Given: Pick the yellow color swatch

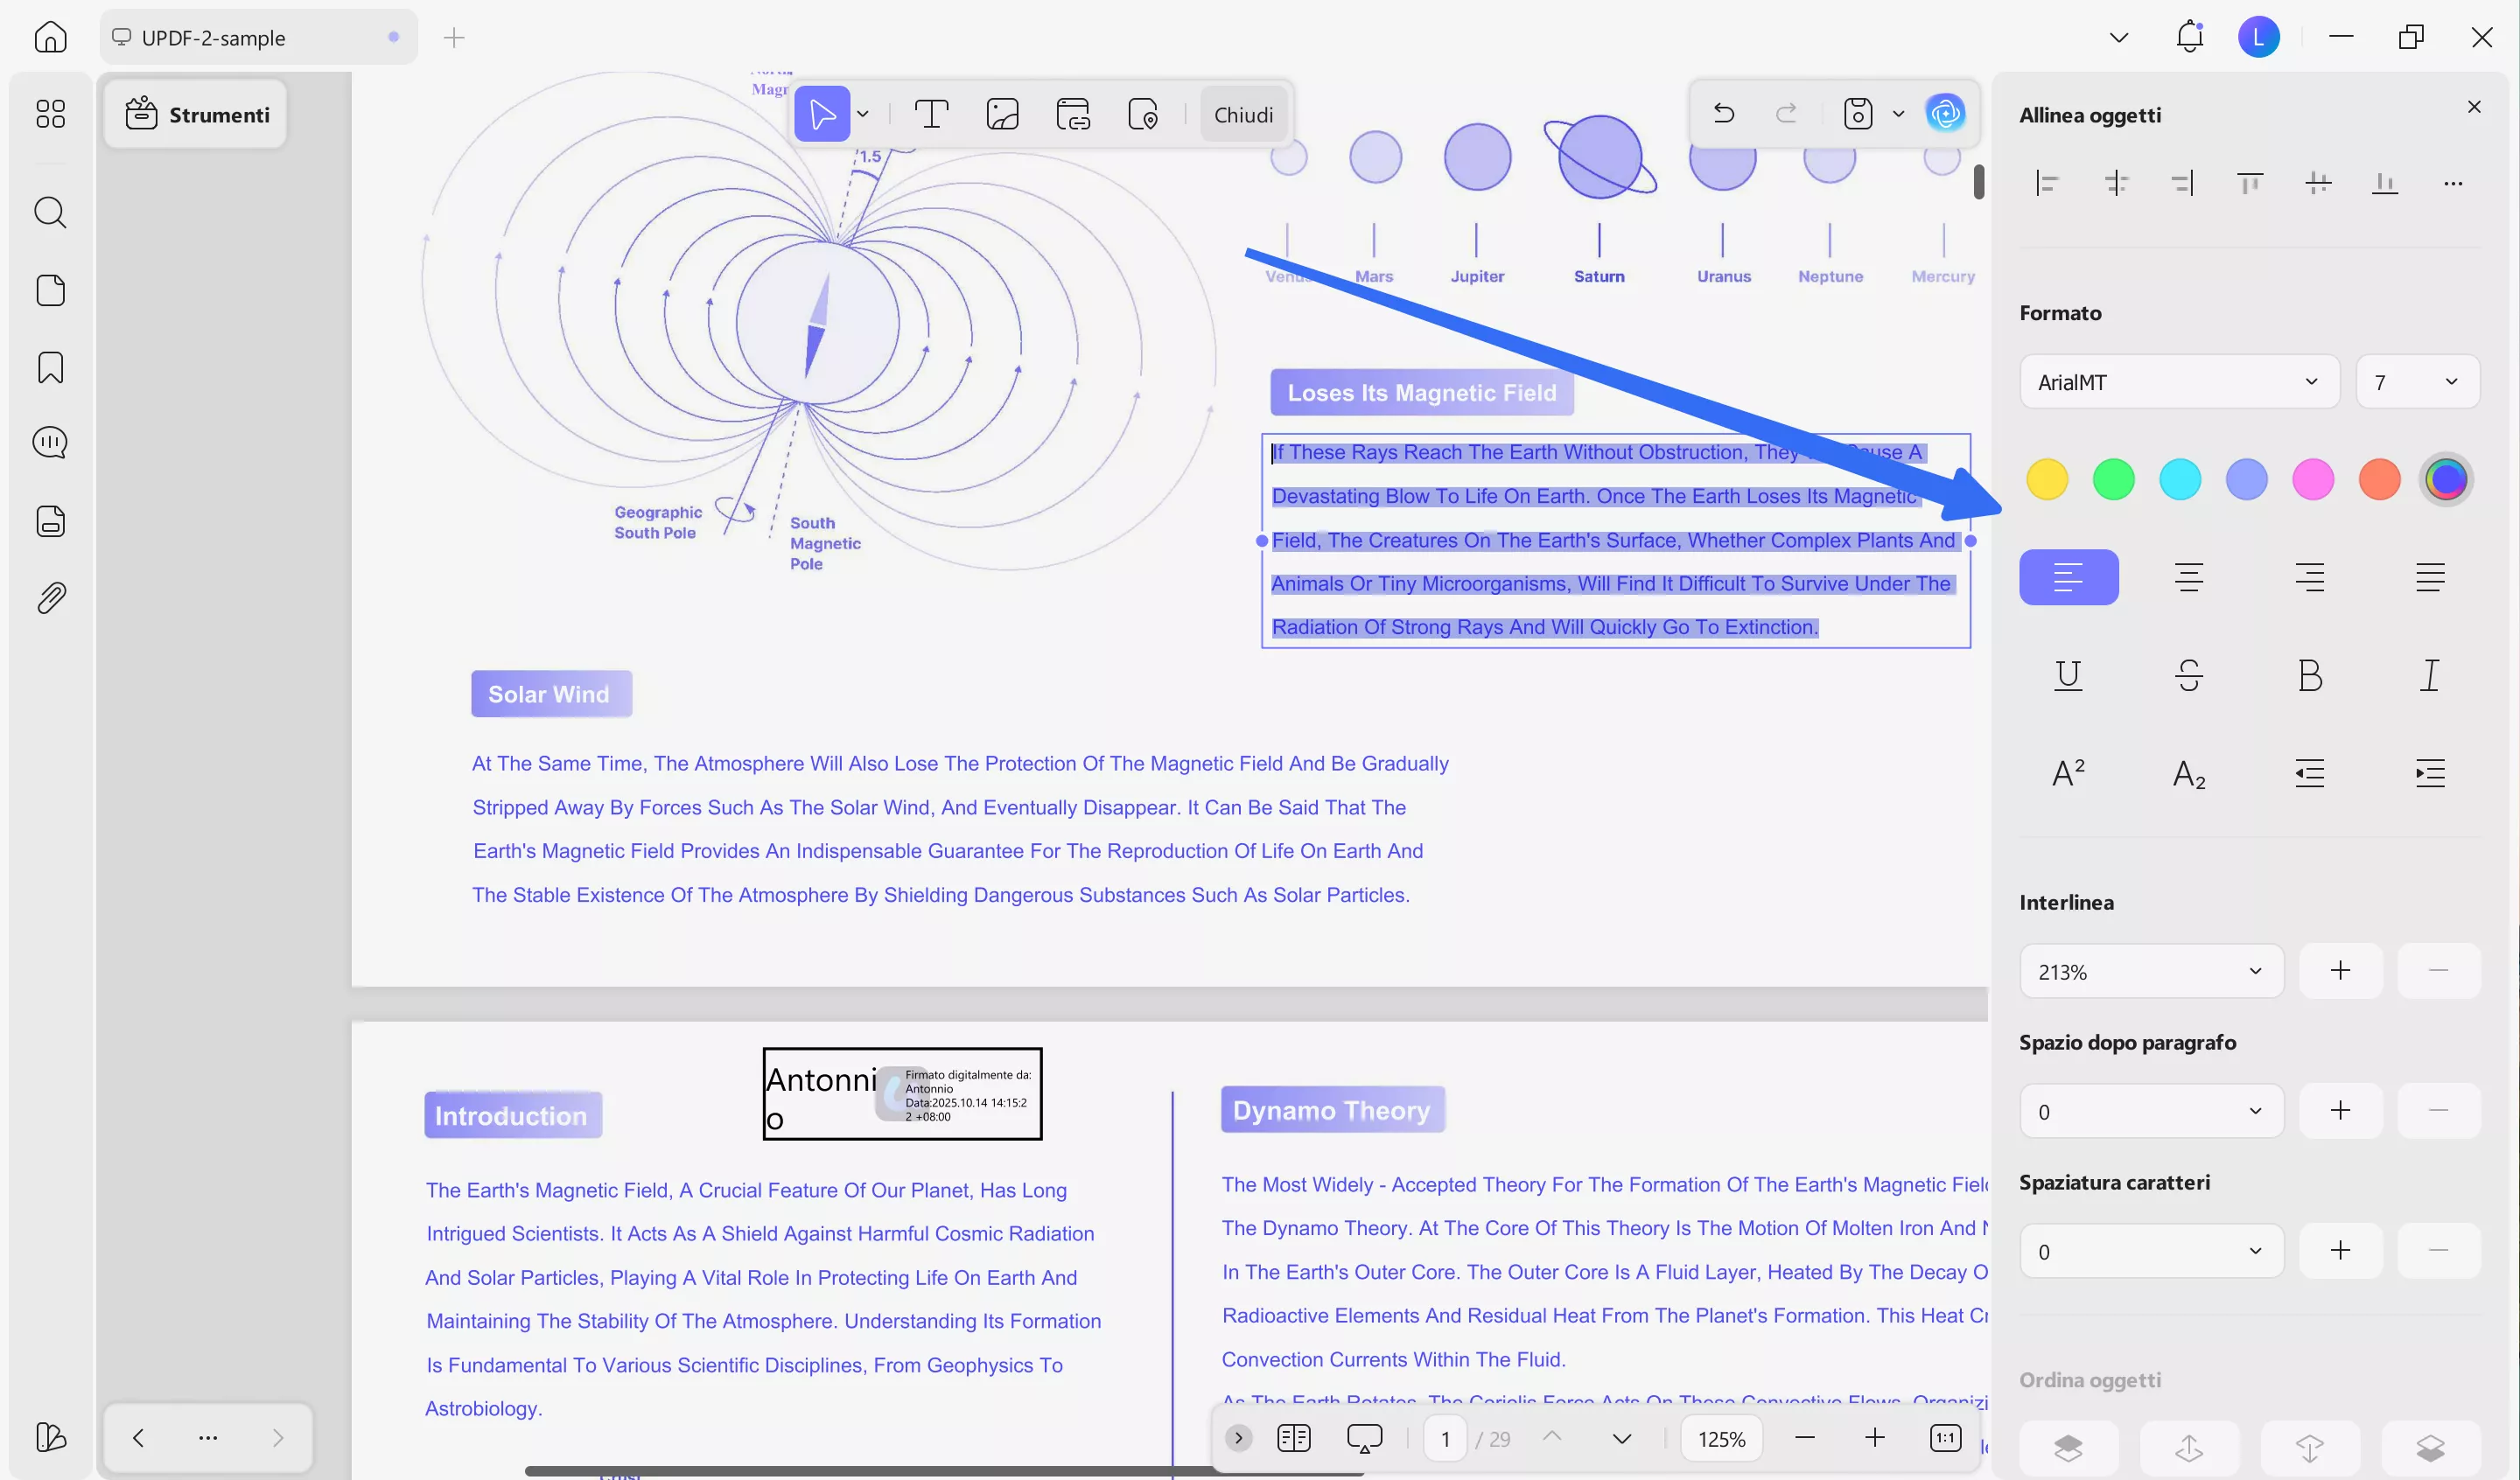Looking at the screenshot, I should 2046,479.
